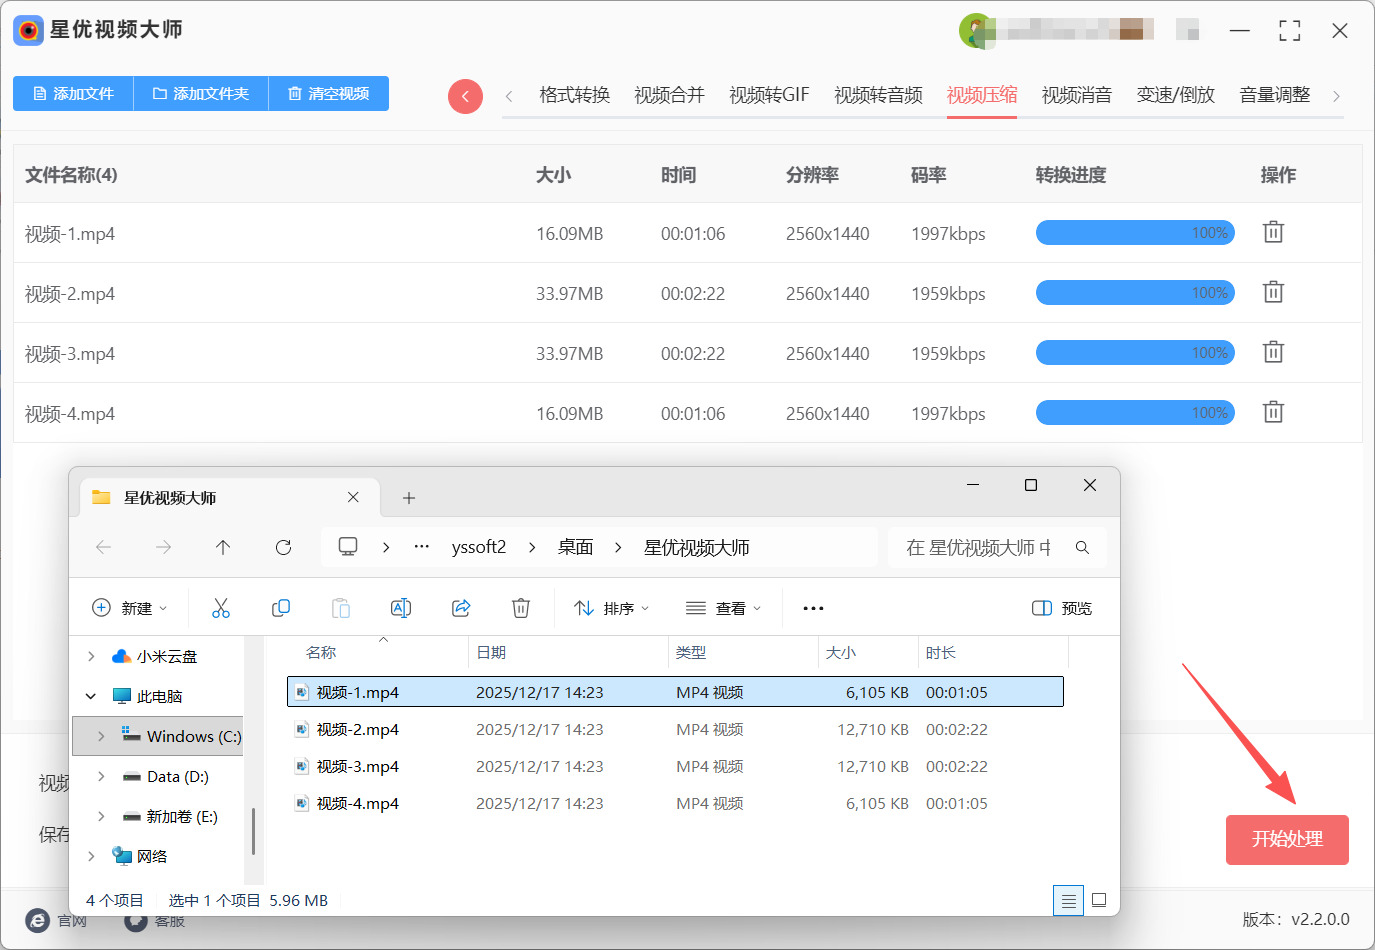
Task: Click the 添加文件 add file button
Action: point(74,93)
